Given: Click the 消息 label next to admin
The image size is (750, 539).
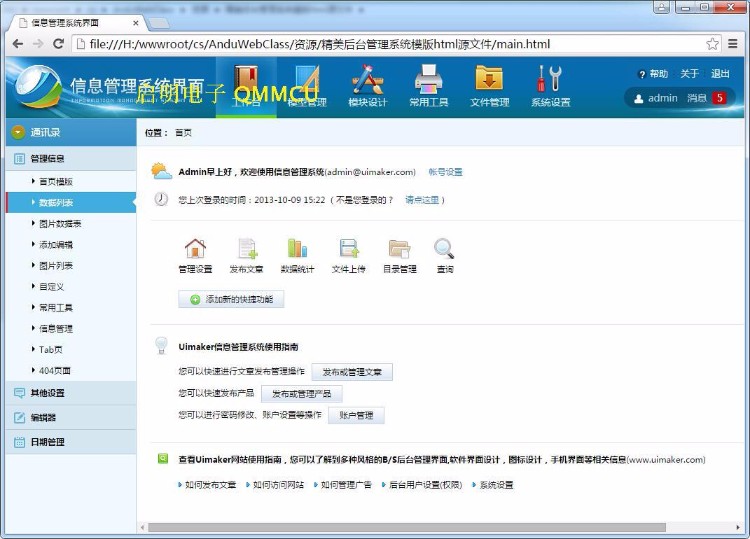Looking at the screenshot, I should click(x=697, y=98).
